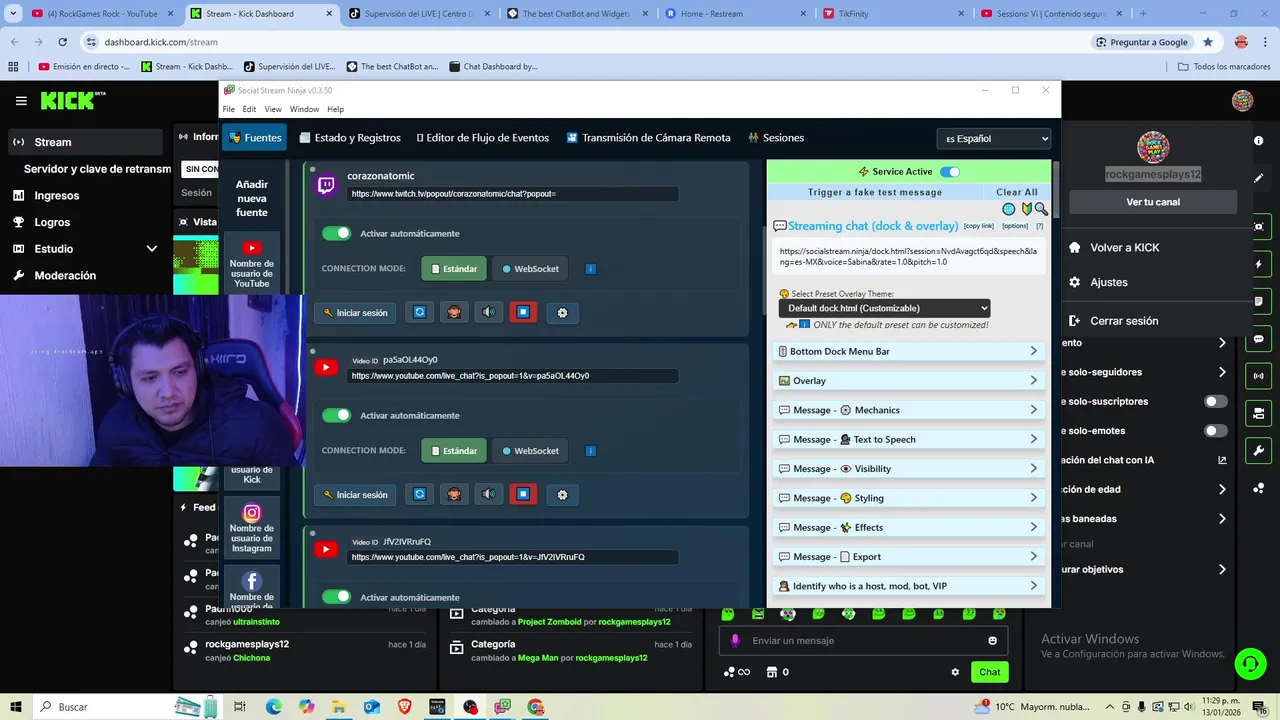
Task: Expand Message - Styling section
Action: pyautogui.click(x=909, y=498)
